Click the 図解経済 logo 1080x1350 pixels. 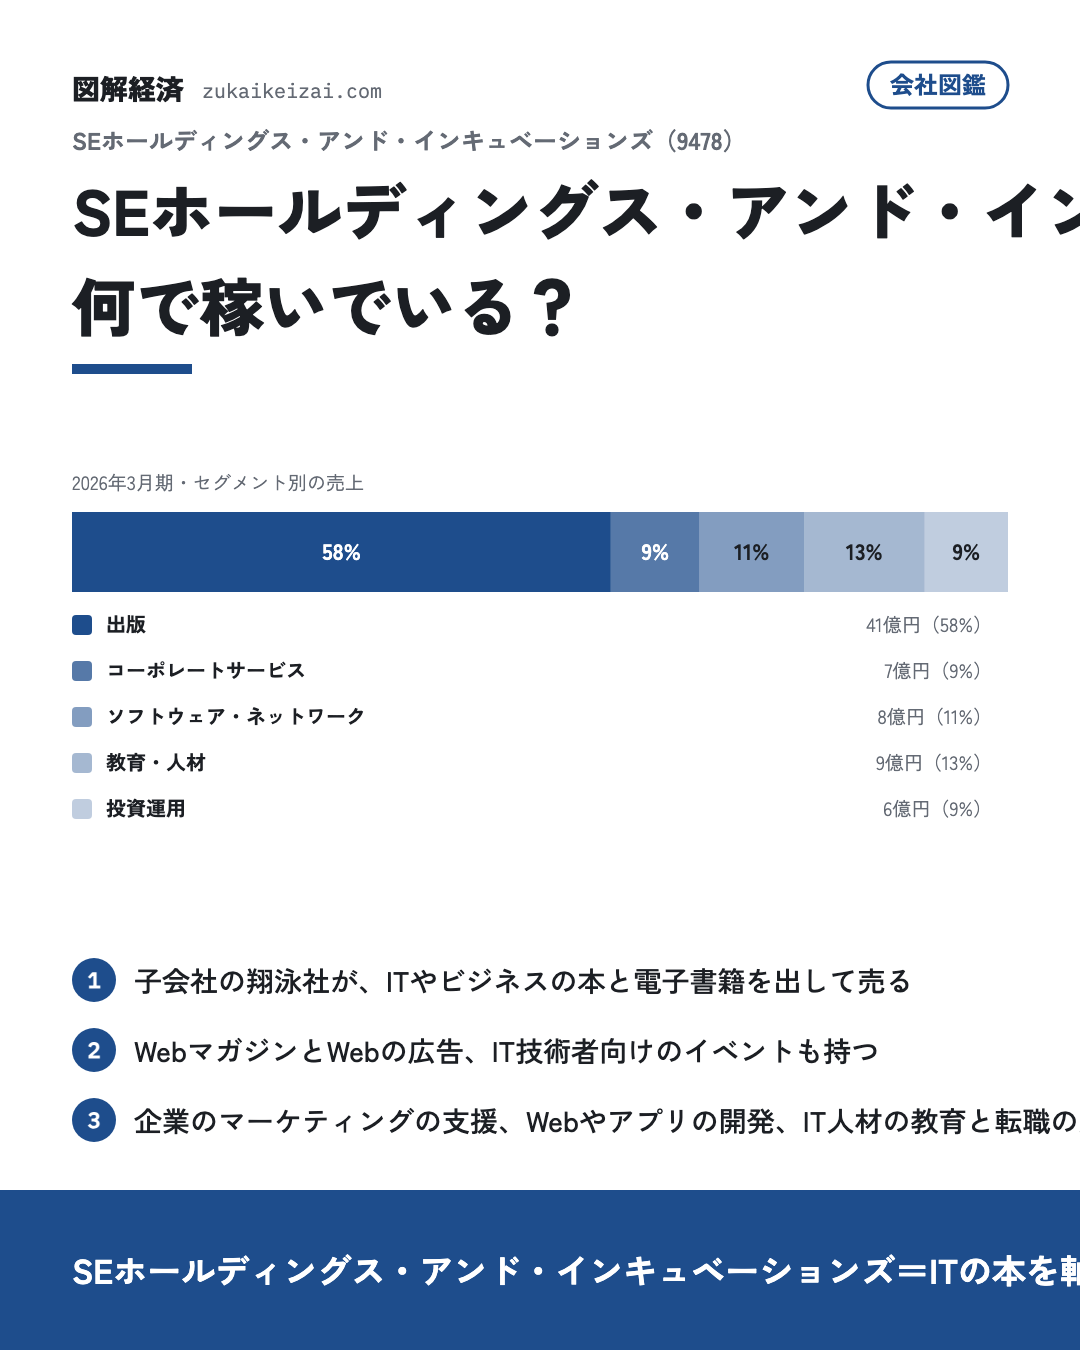pos(128,90)
